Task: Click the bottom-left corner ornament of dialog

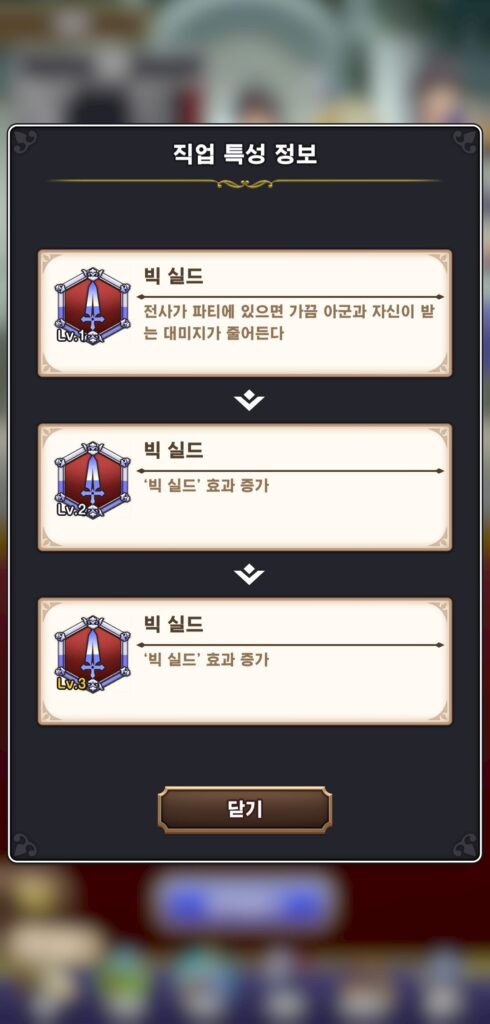Action: (25, 844)
